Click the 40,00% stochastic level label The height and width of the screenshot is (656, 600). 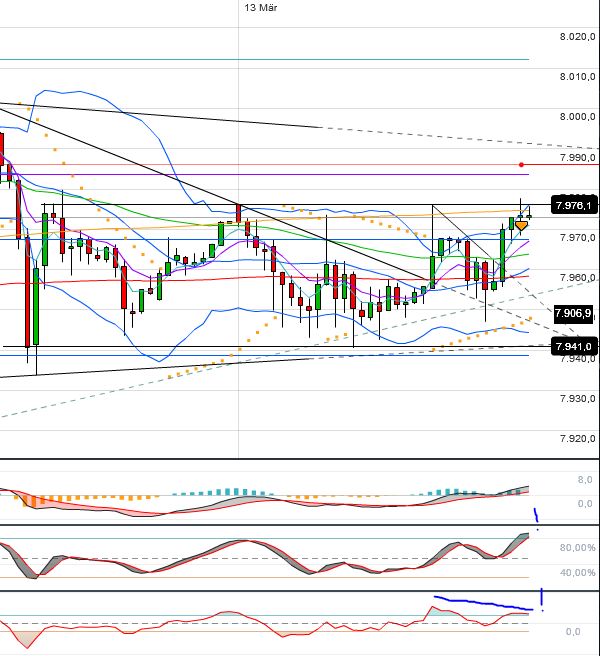click(577, 572)
